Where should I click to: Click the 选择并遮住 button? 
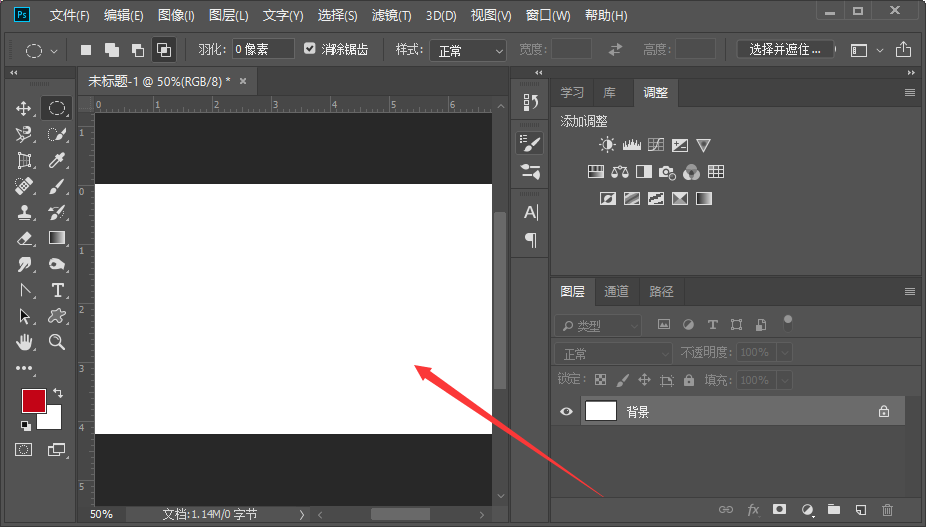pos(785,50)
